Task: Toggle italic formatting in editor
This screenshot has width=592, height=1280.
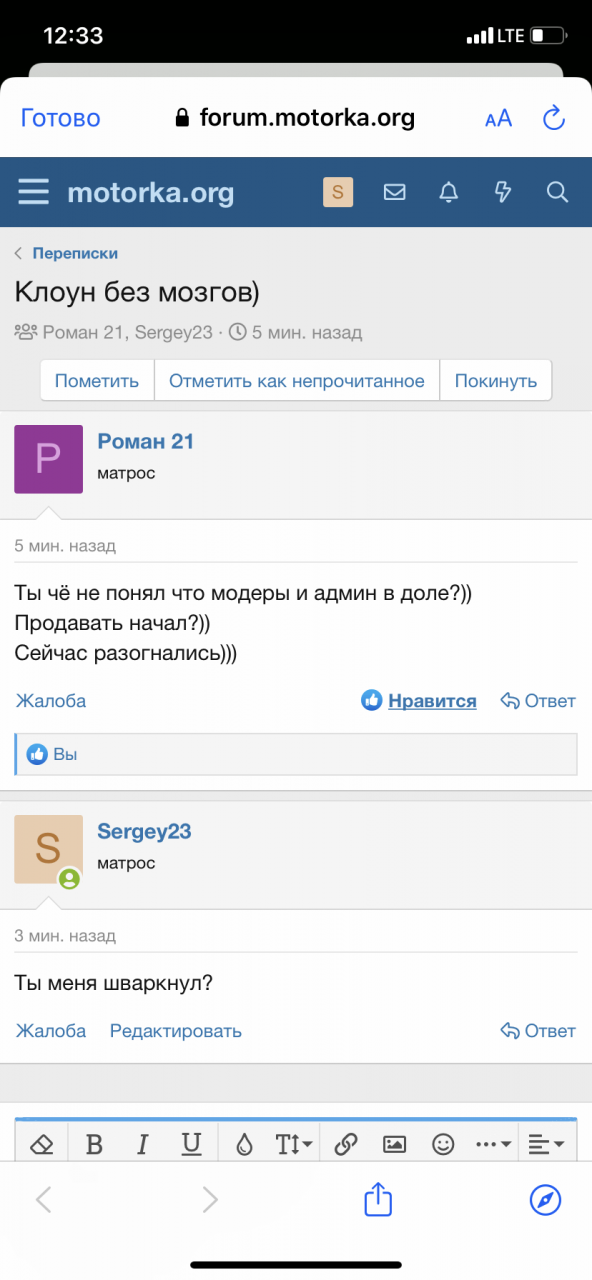Action: coord(142,1144)
